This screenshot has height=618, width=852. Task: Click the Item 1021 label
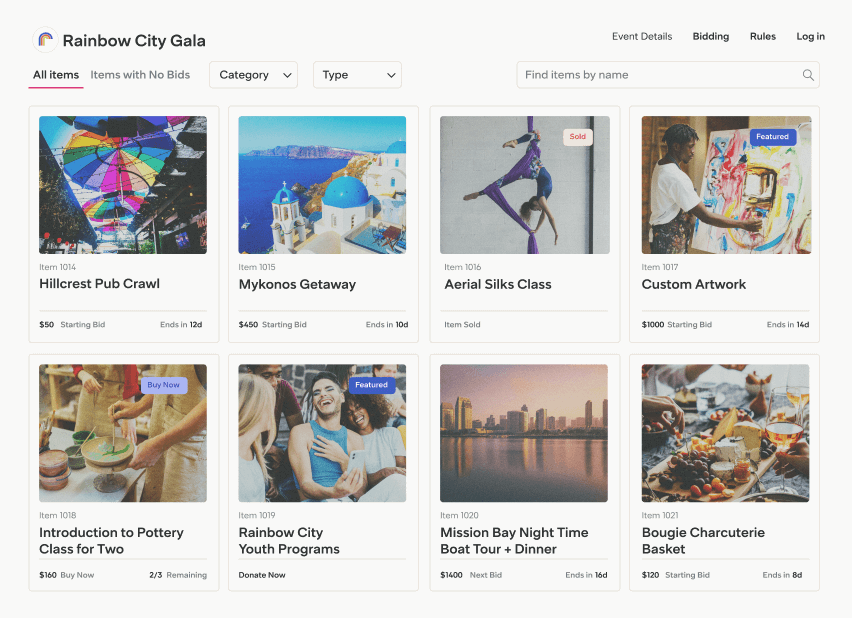pos(660,515)
